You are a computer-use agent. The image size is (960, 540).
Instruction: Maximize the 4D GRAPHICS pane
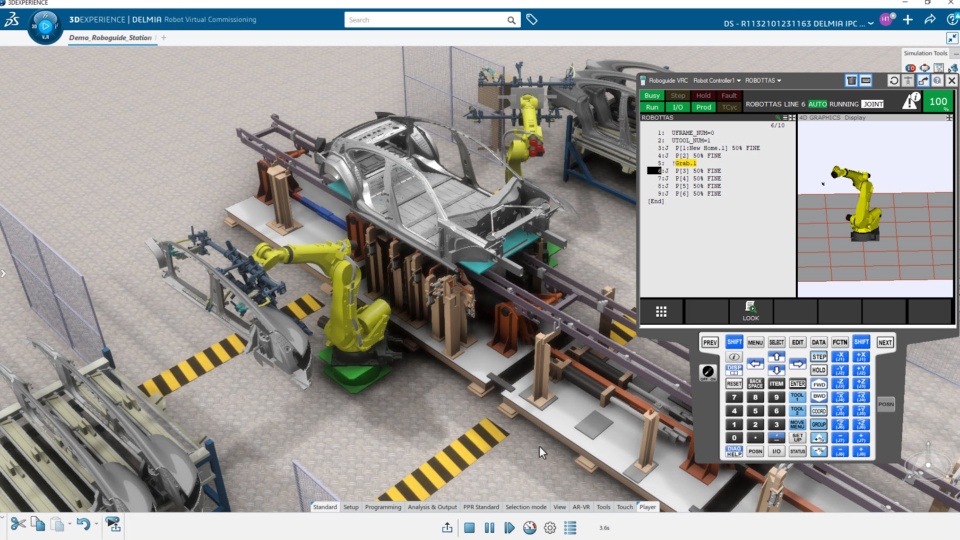(x=949, y=118)
